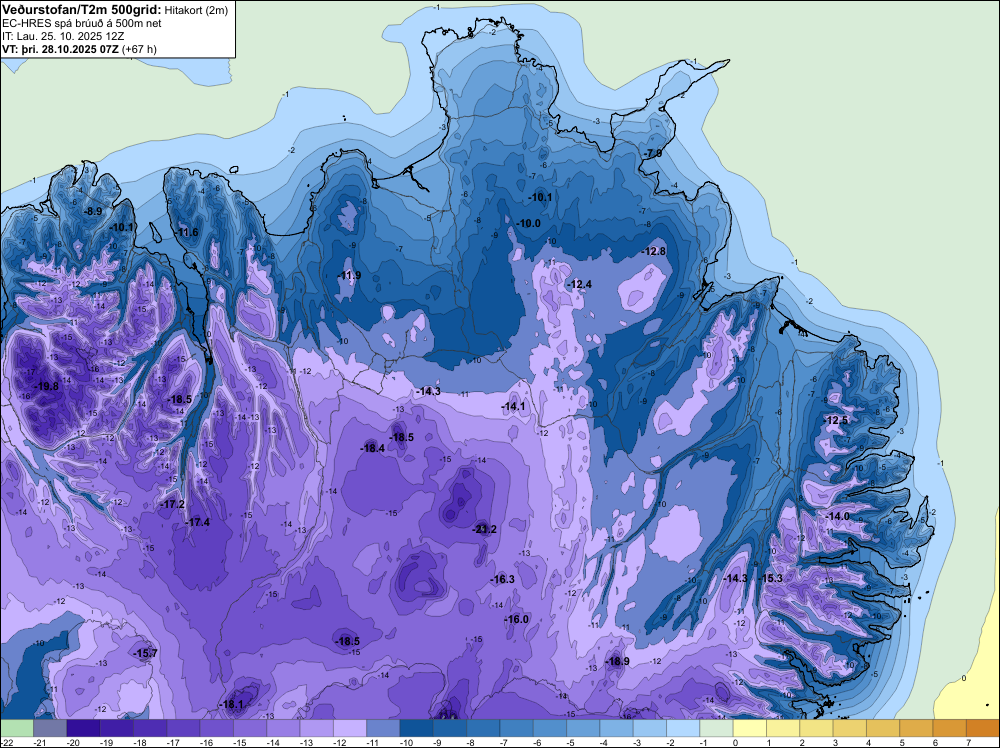Click the -16.3 temperature label

[x=503, y=579]
